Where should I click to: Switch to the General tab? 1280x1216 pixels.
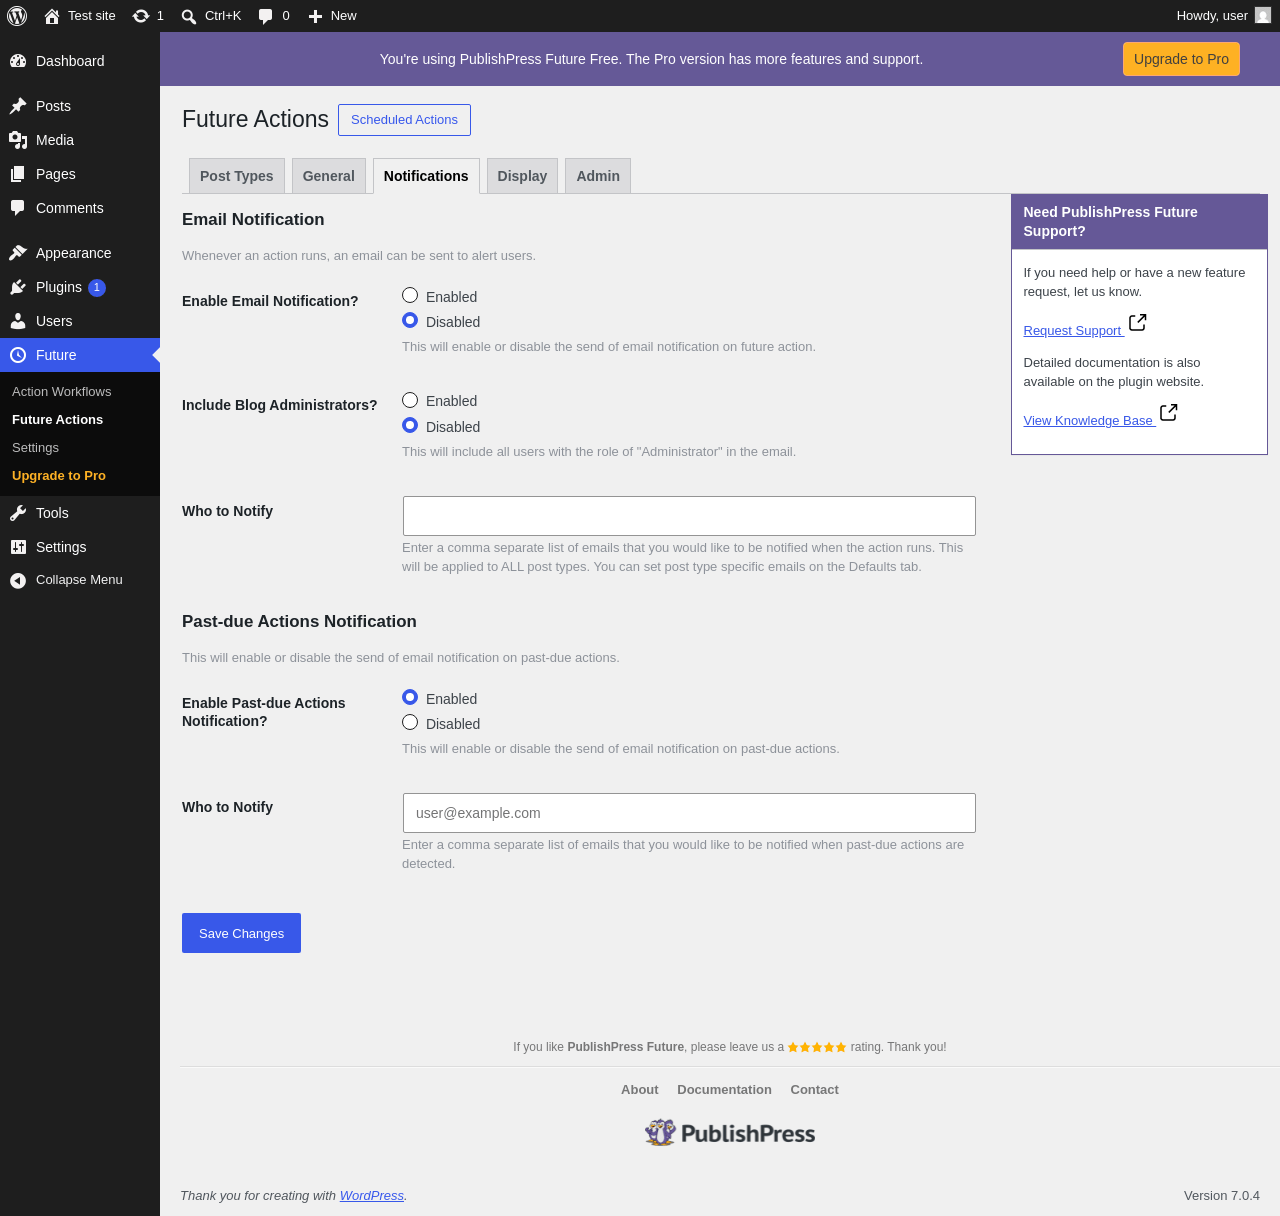click(x=329, y=176)
